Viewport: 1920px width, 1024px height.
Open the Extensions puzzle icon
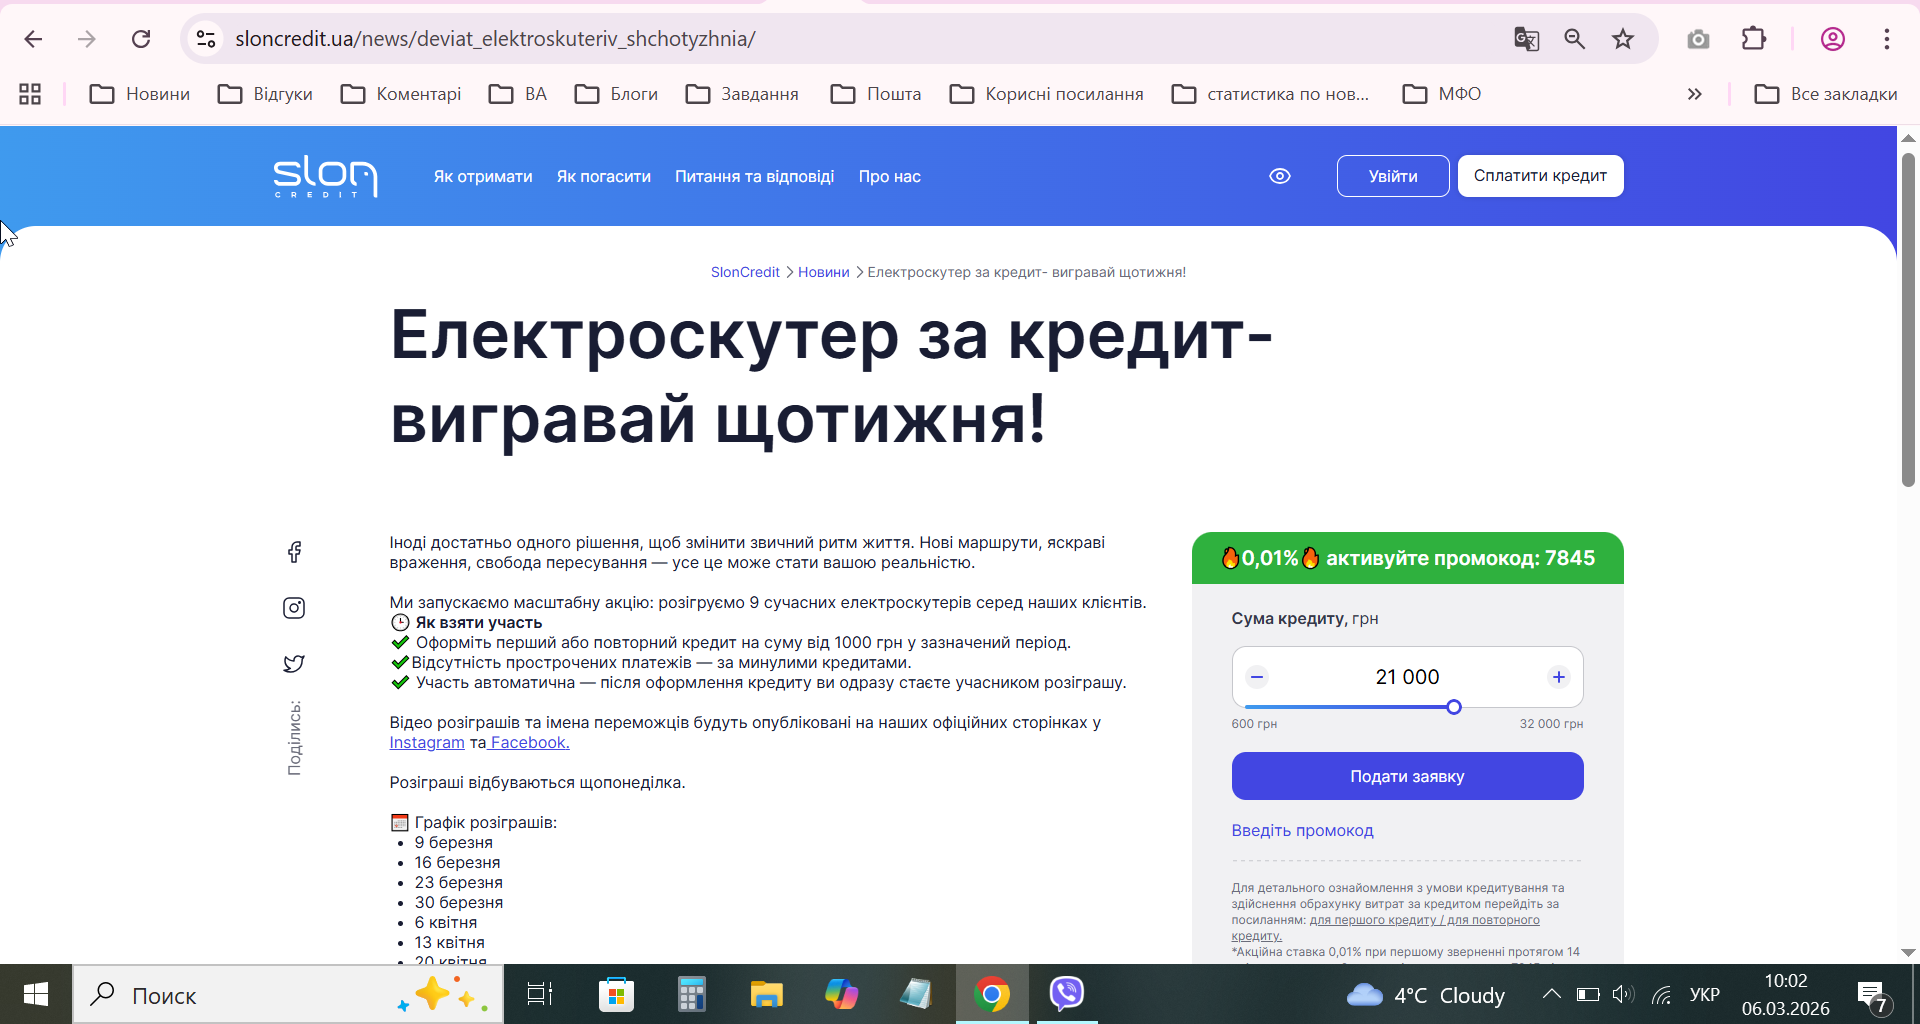(1754, 39)
